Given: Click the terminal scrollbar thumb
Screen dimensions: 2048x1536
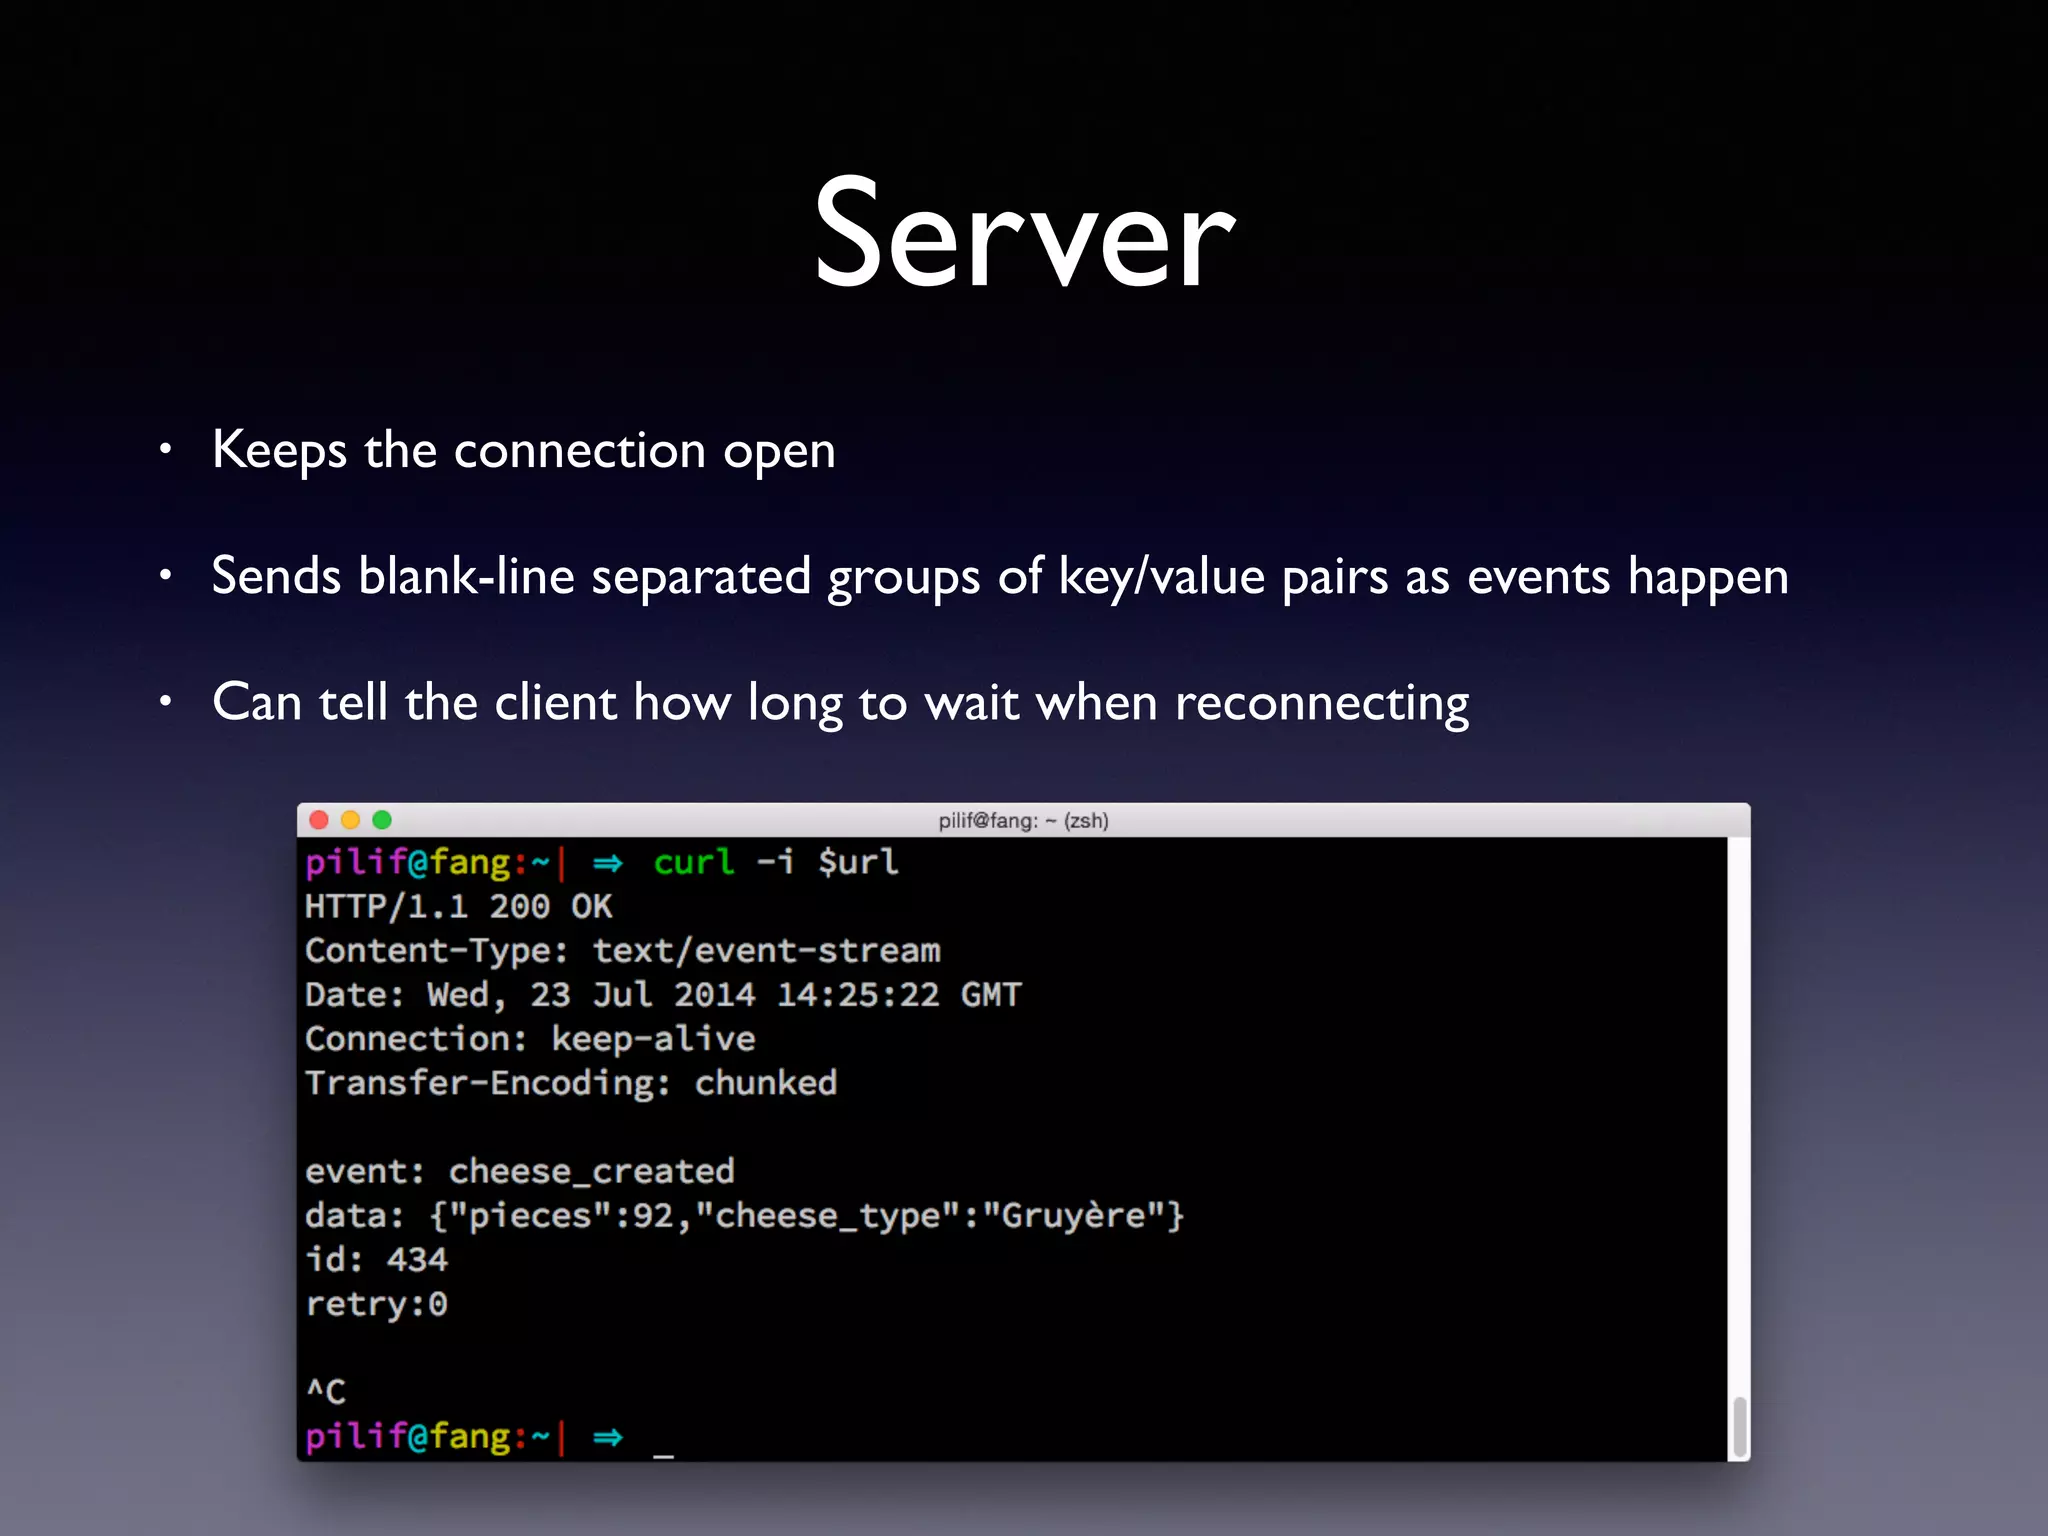Looking at the screenshot, I should coord(1739,1426).
